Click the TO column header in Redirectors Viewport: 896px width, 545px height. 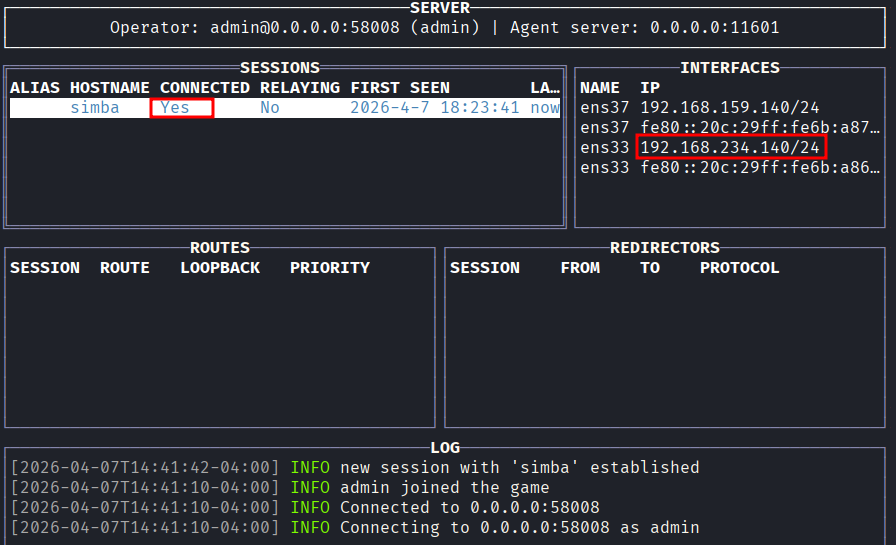[650, 268]
